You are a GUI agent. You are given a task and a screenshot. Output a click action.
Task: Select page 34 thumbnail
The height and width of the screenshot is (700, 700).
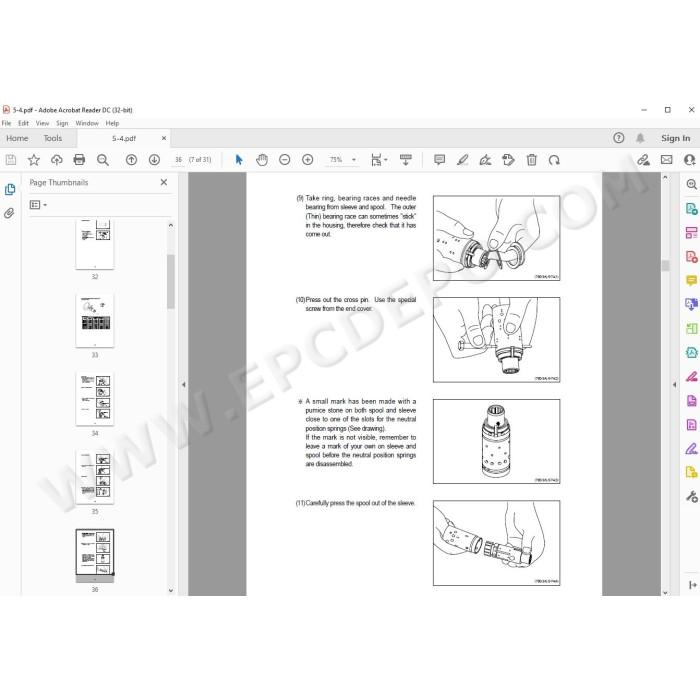[x=95, y=399]
